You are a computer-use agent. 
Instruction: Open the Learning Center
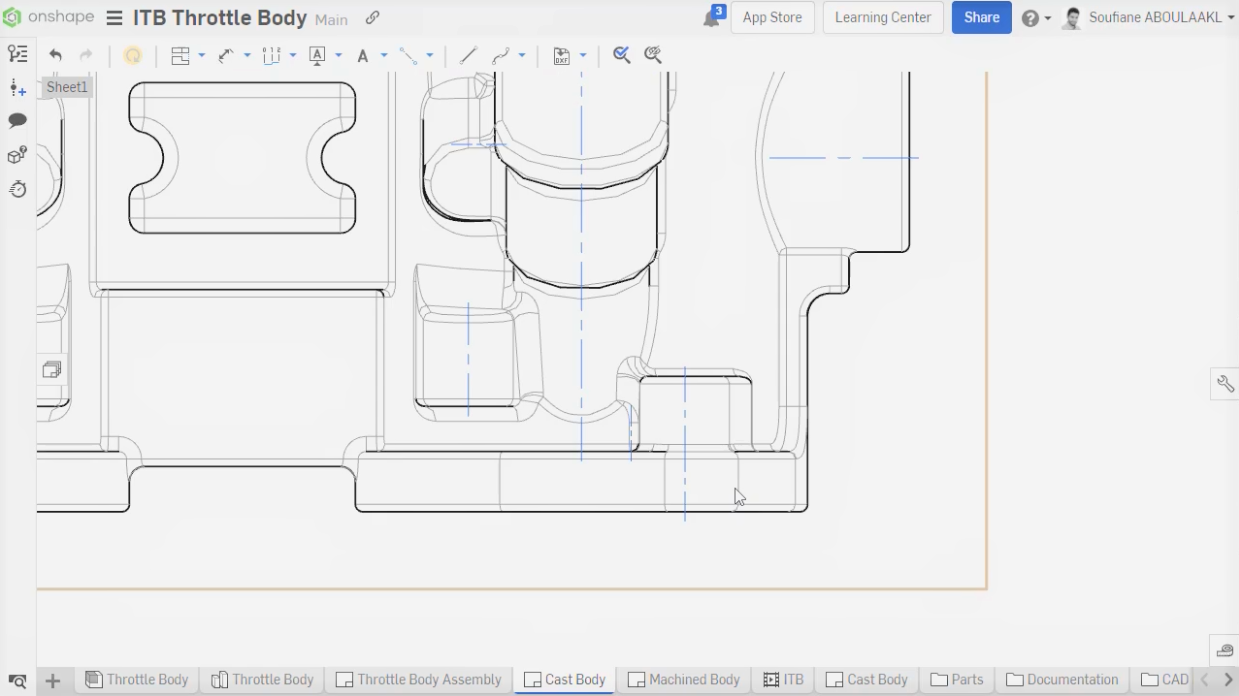tap(883, 18)
